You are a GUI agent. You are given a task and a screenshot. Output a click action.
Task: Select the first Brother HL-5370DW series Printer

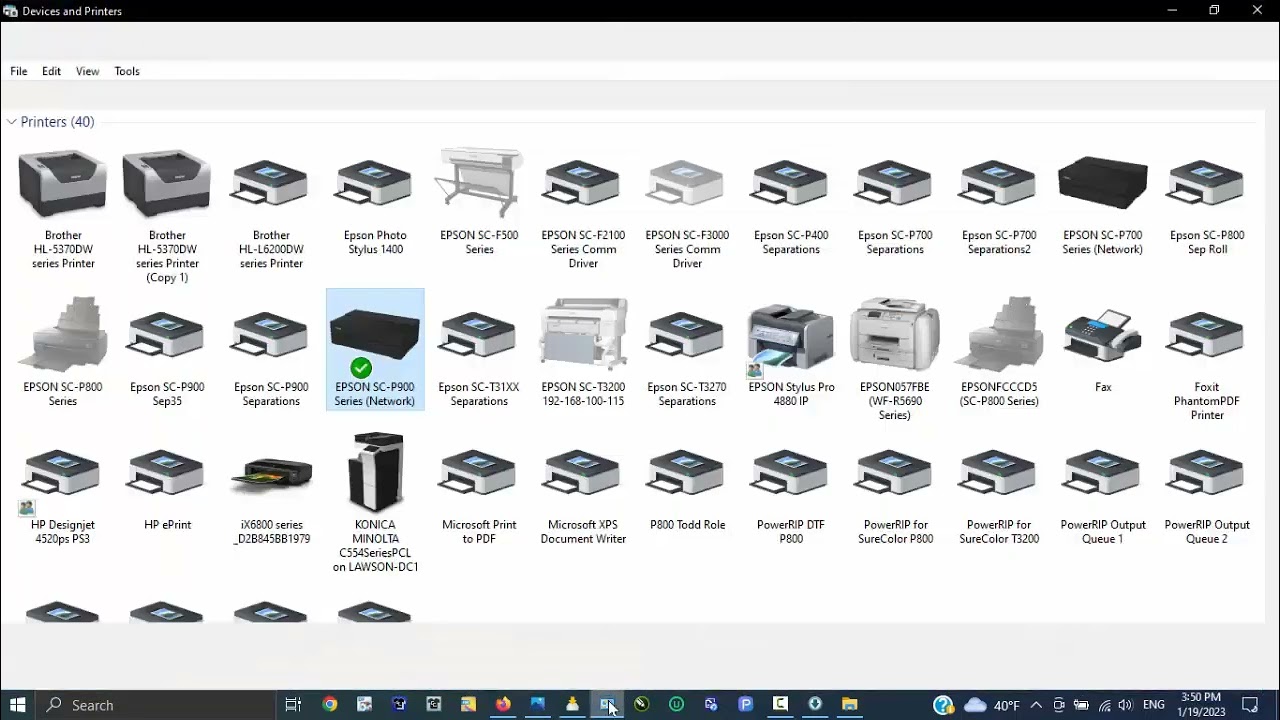tap(63, 209)
